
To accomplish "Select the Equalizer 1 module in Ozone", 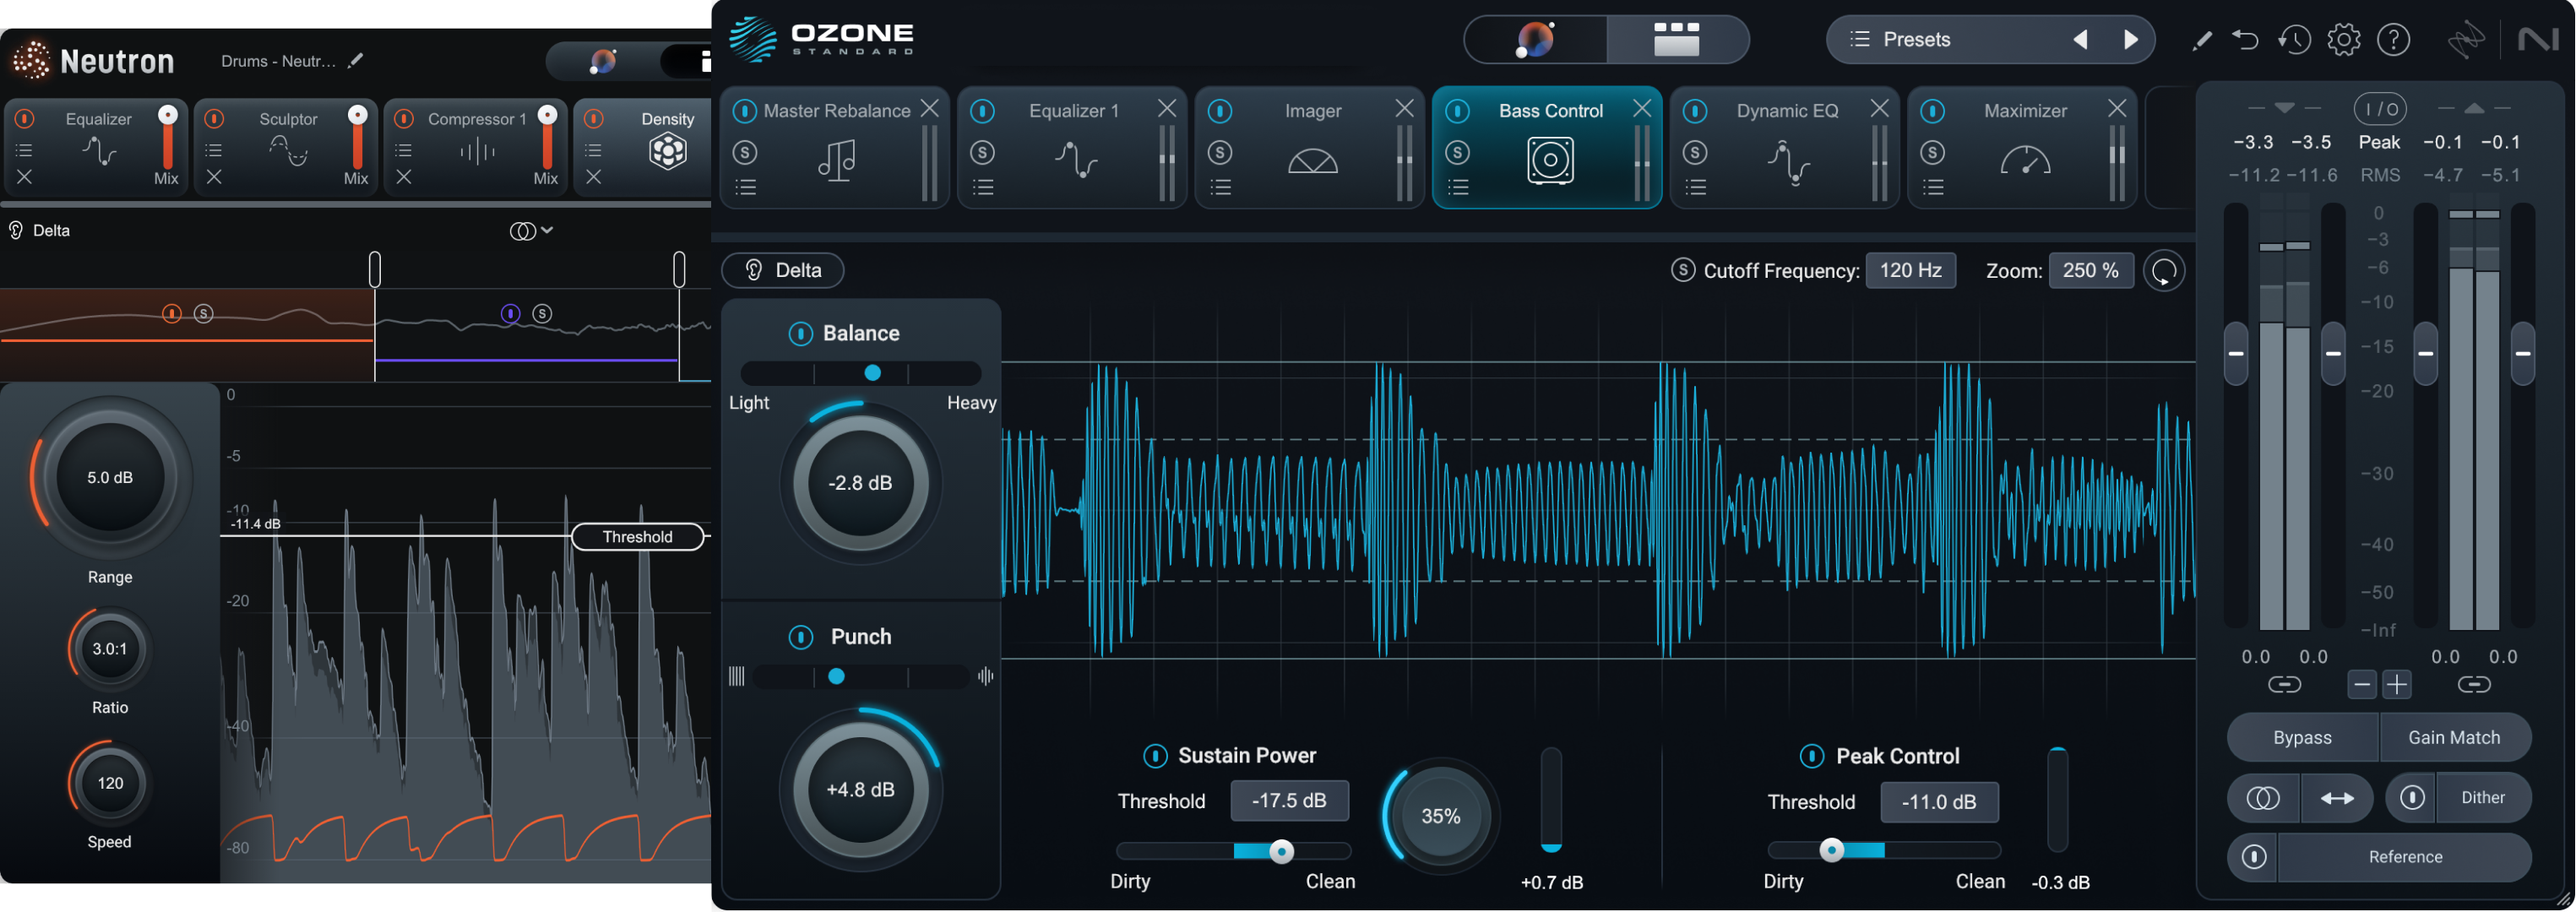I will coord(1073,147).
